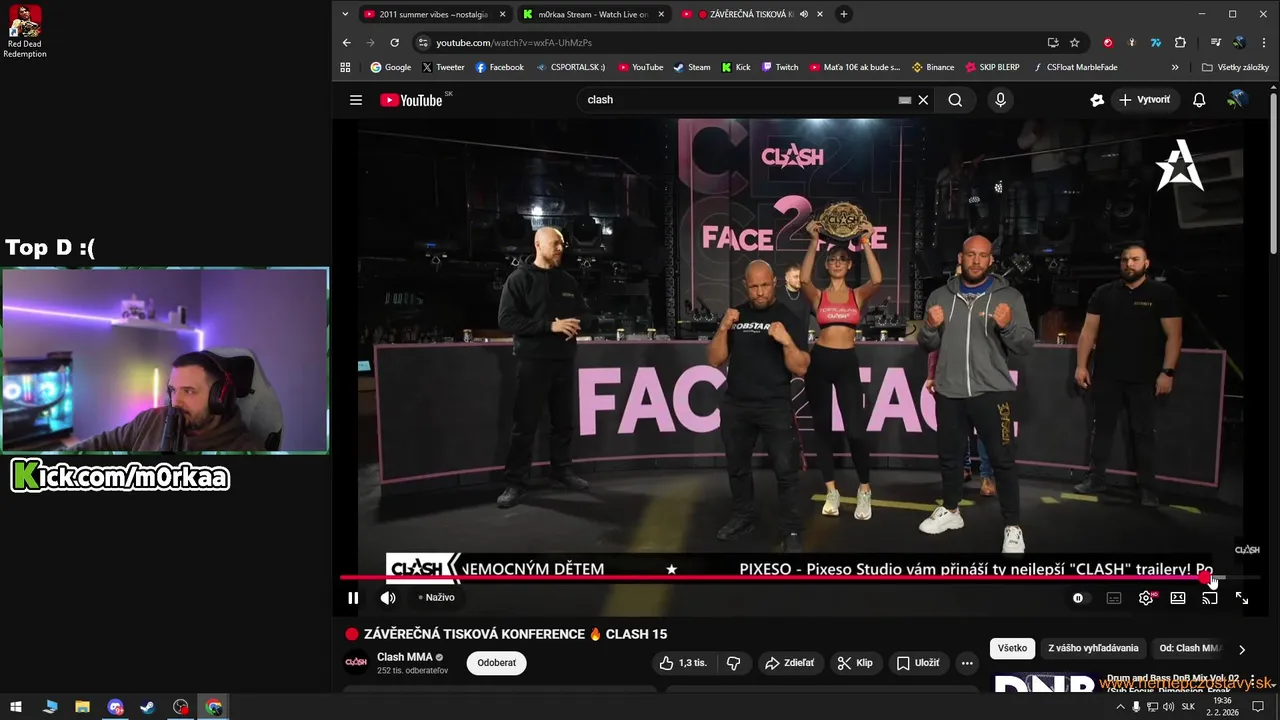Go back in browser history
The height and width of the screenshot is (720, 1280).
[x=347, y=43]
